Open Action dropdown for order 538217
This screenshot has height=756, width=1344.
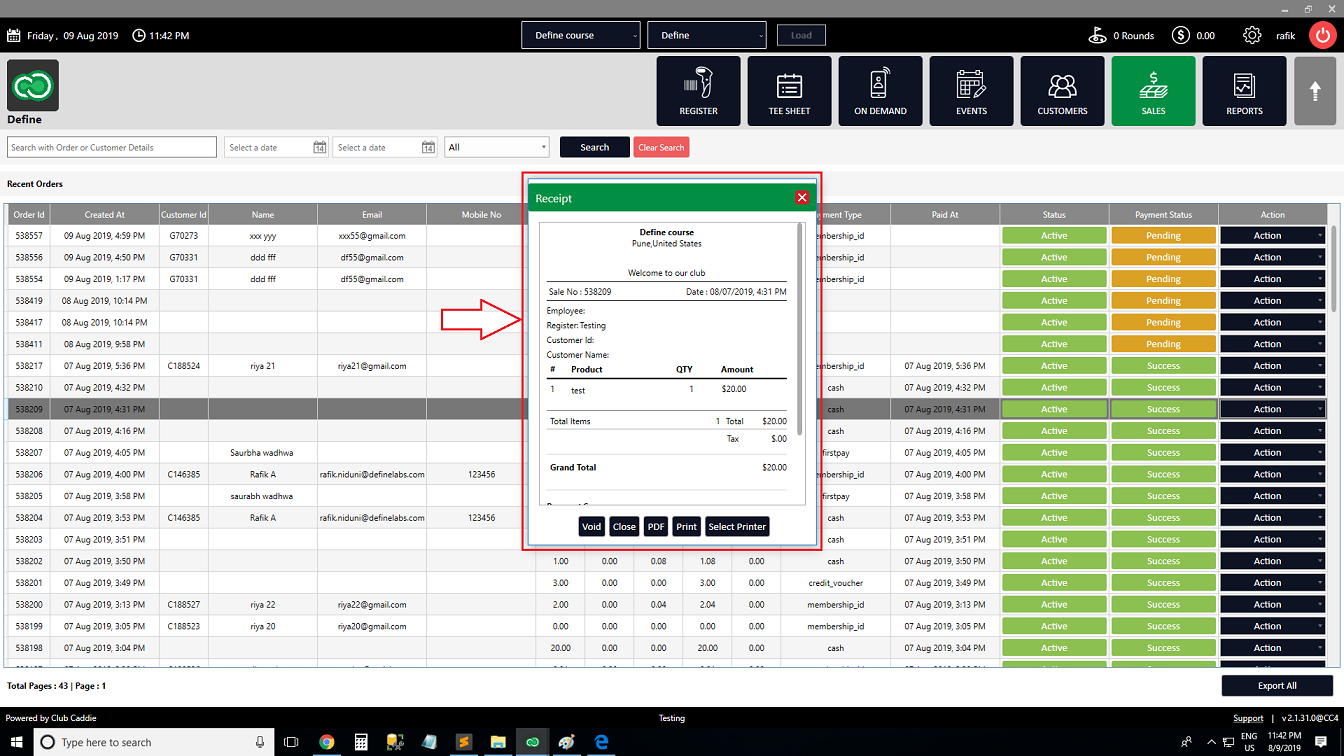[x=1273, y=366]
